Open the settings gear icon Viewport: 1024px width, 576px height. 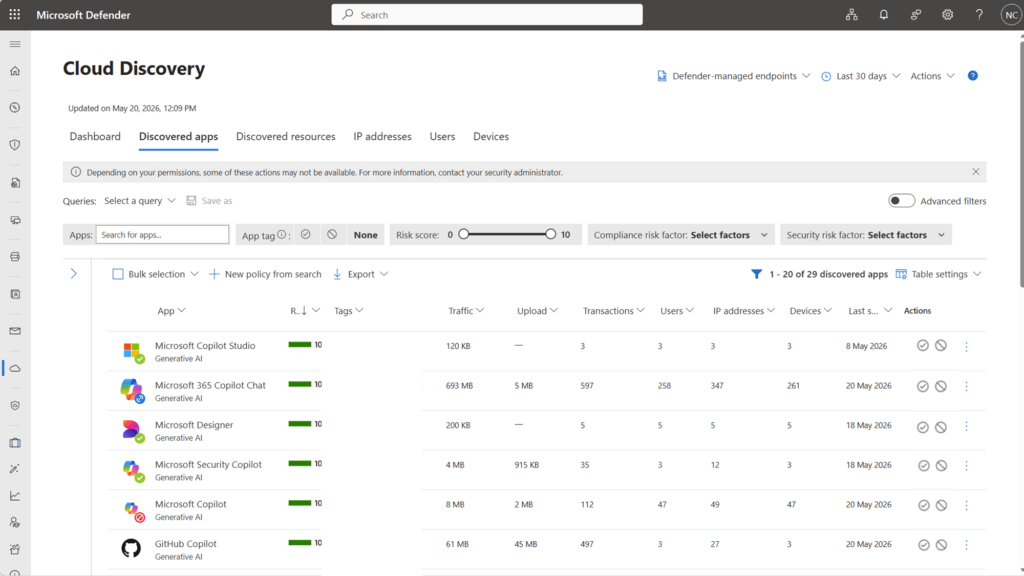(948, 14)
